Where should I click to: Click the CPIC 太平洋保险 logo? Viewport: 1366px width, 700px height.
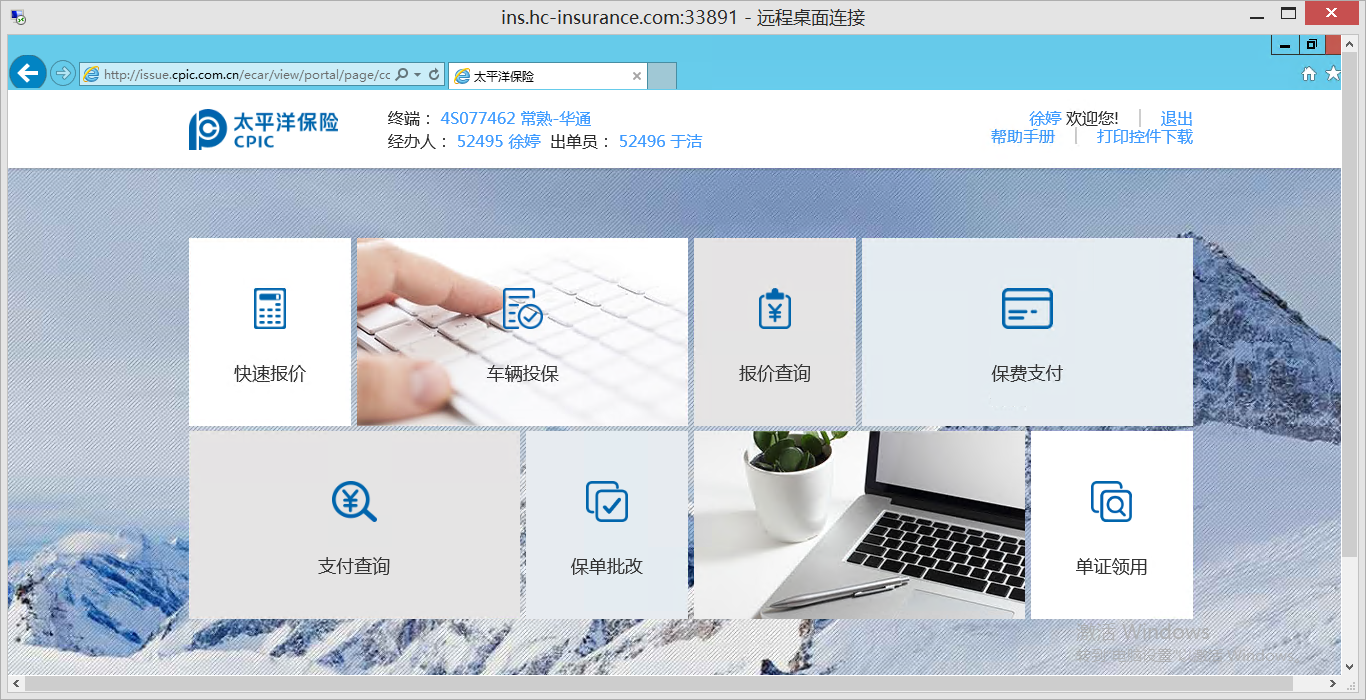click(264, 129)
